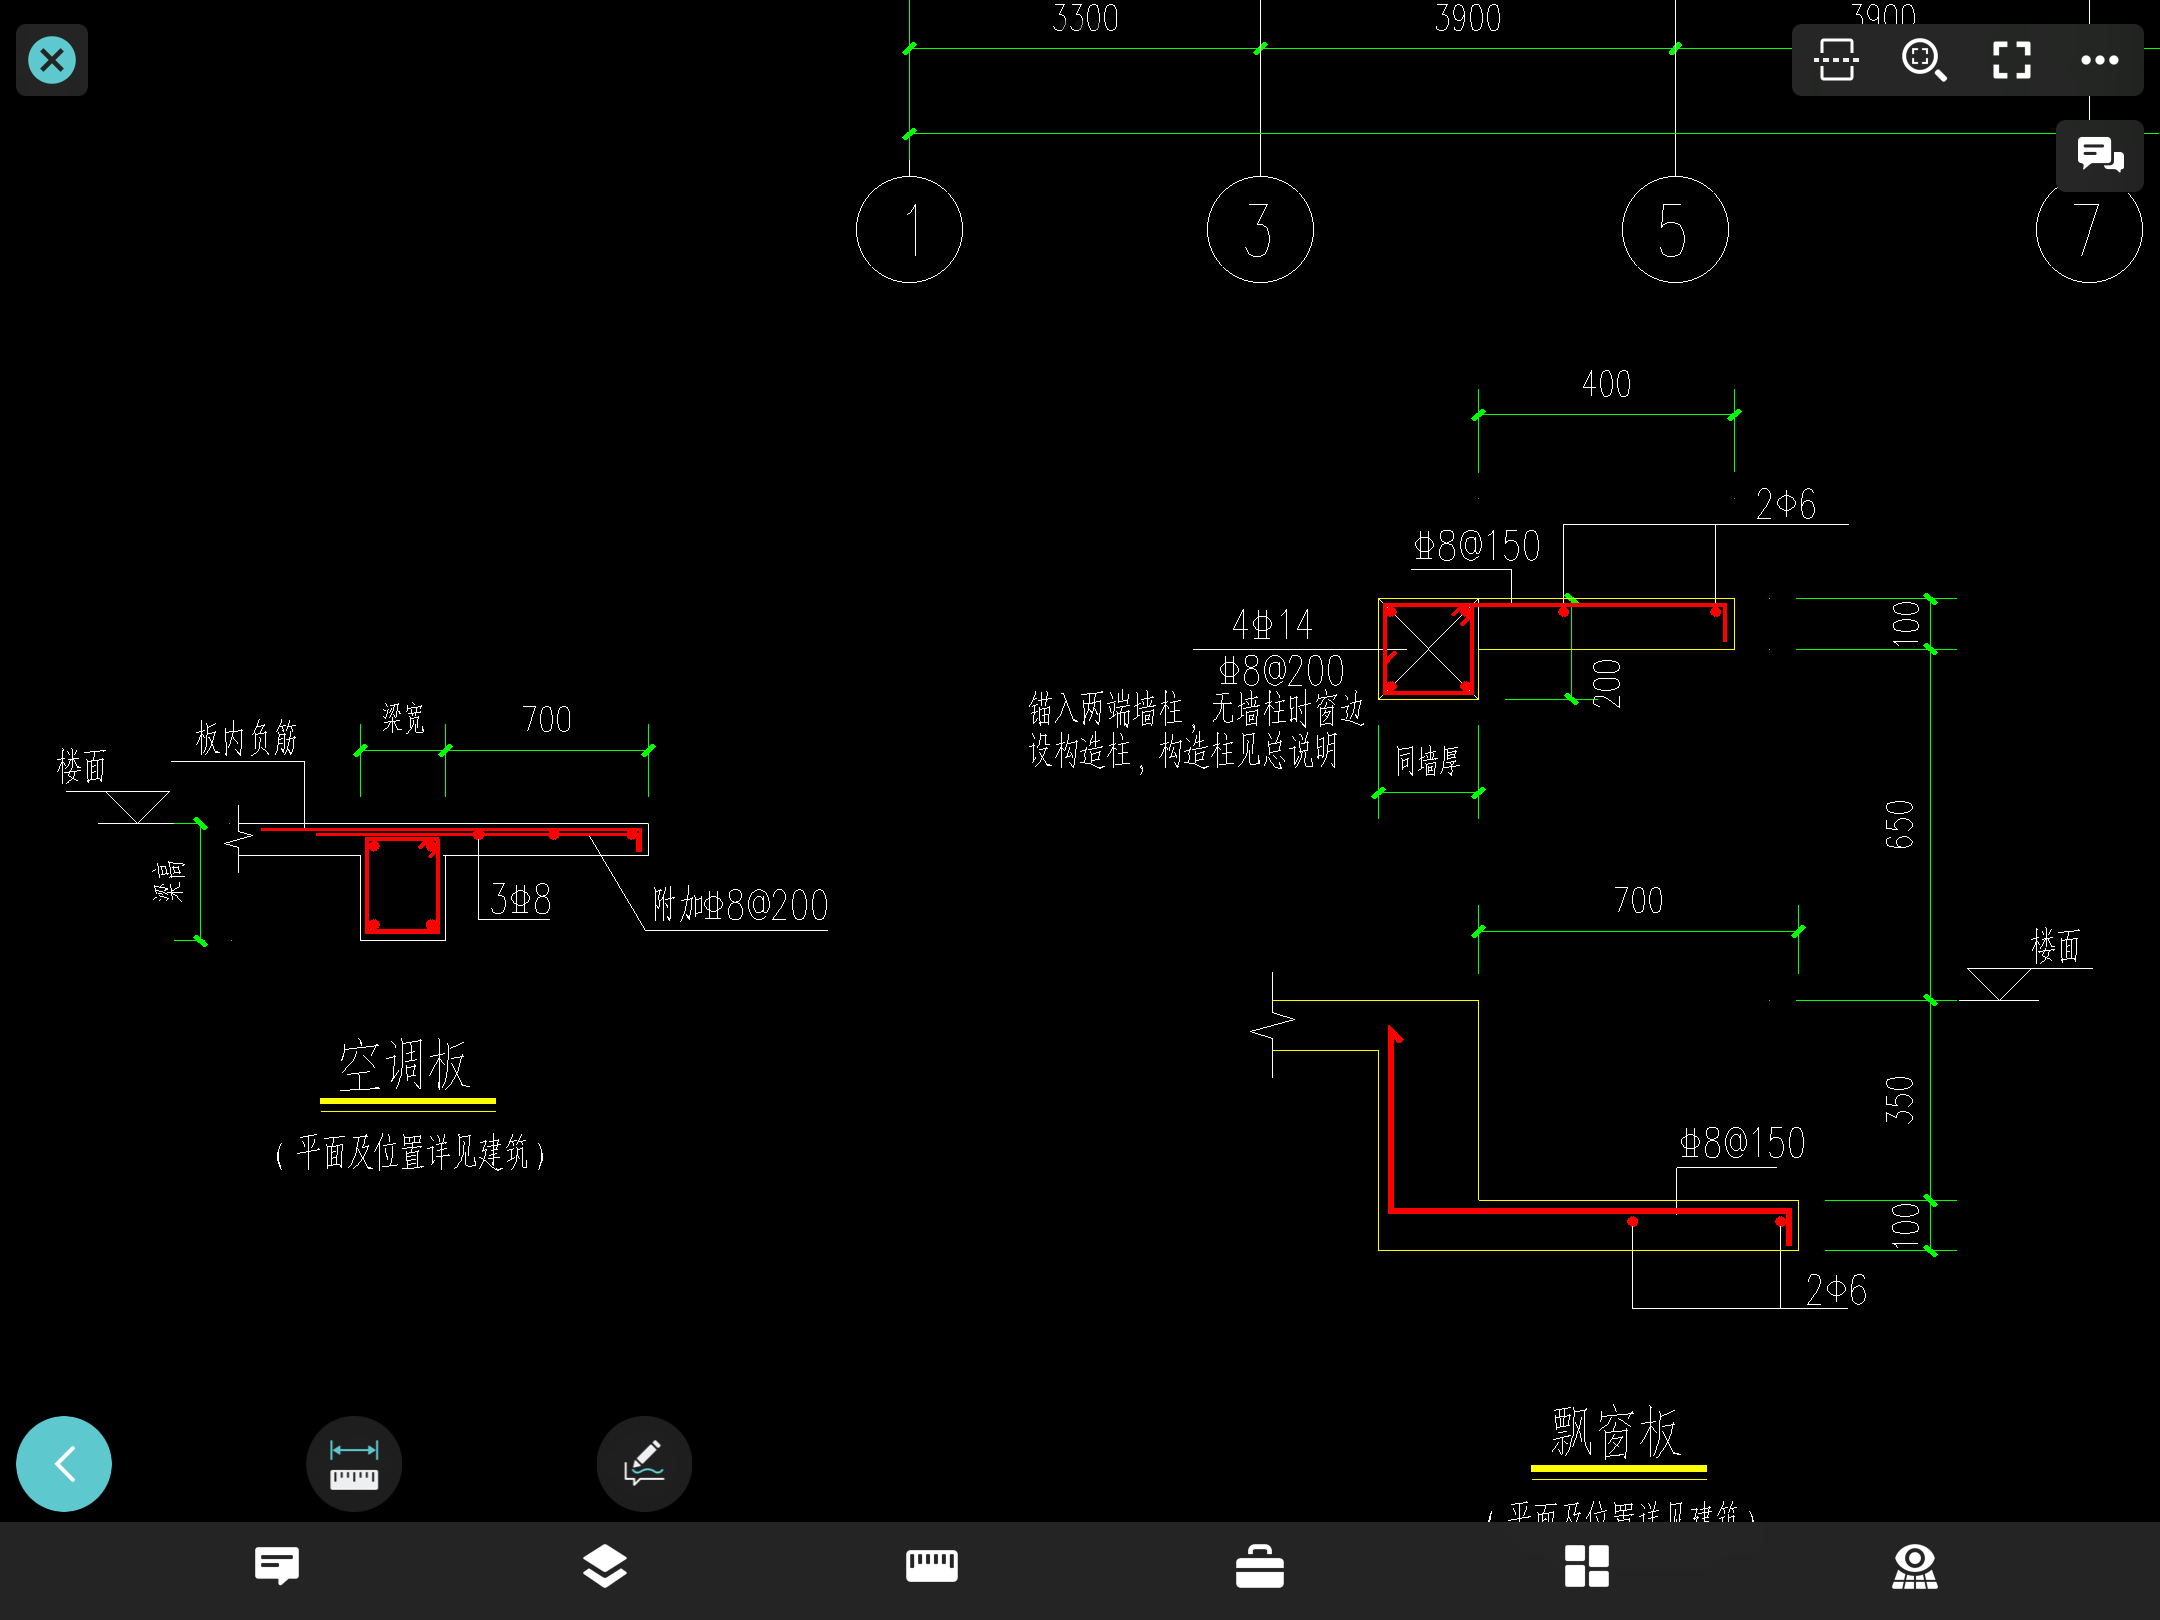This screenshot has height=1620, width=2160.
Task: Click the 附加Φ8@200 rebar annotation
Action: coord(740,905)
